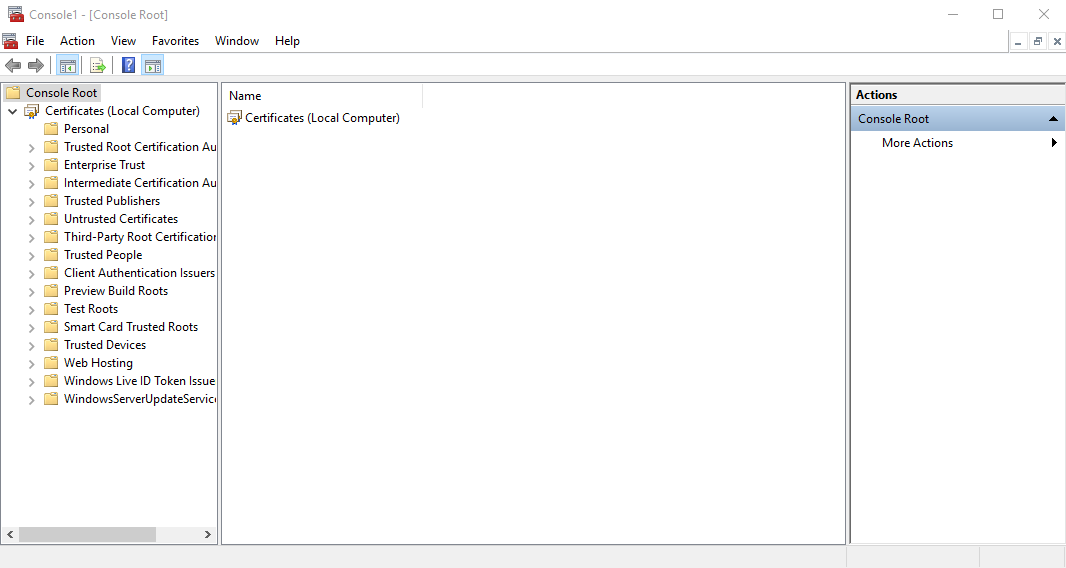Click the Console Root folder icon in tree
The image size is (1066, 568).
(x=13, y=93)
